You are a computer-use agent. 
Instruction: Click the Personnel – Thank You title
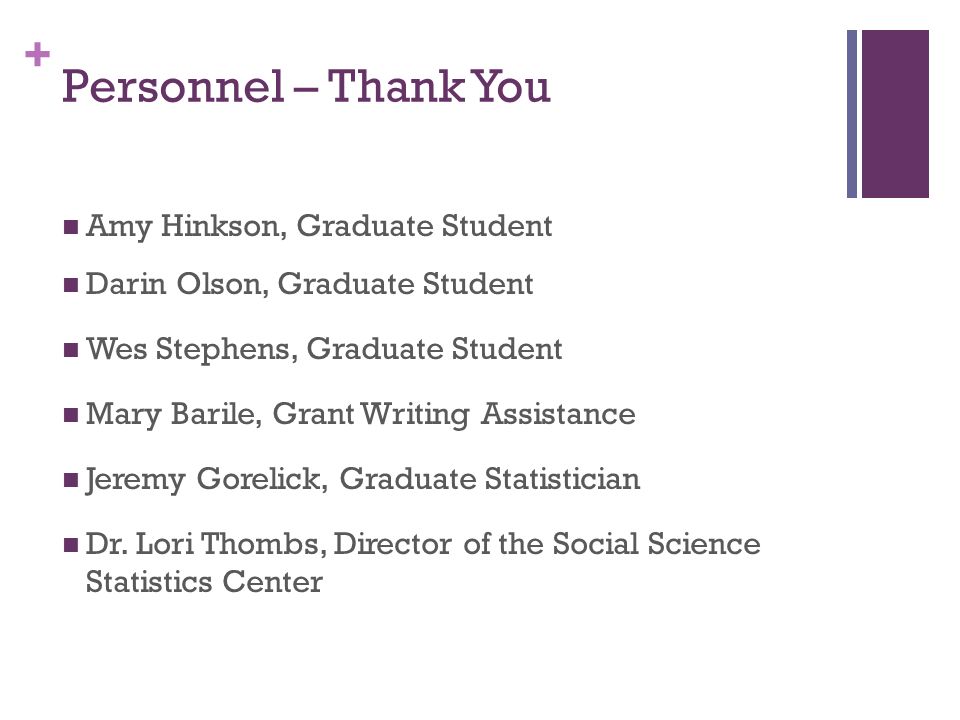306,86
